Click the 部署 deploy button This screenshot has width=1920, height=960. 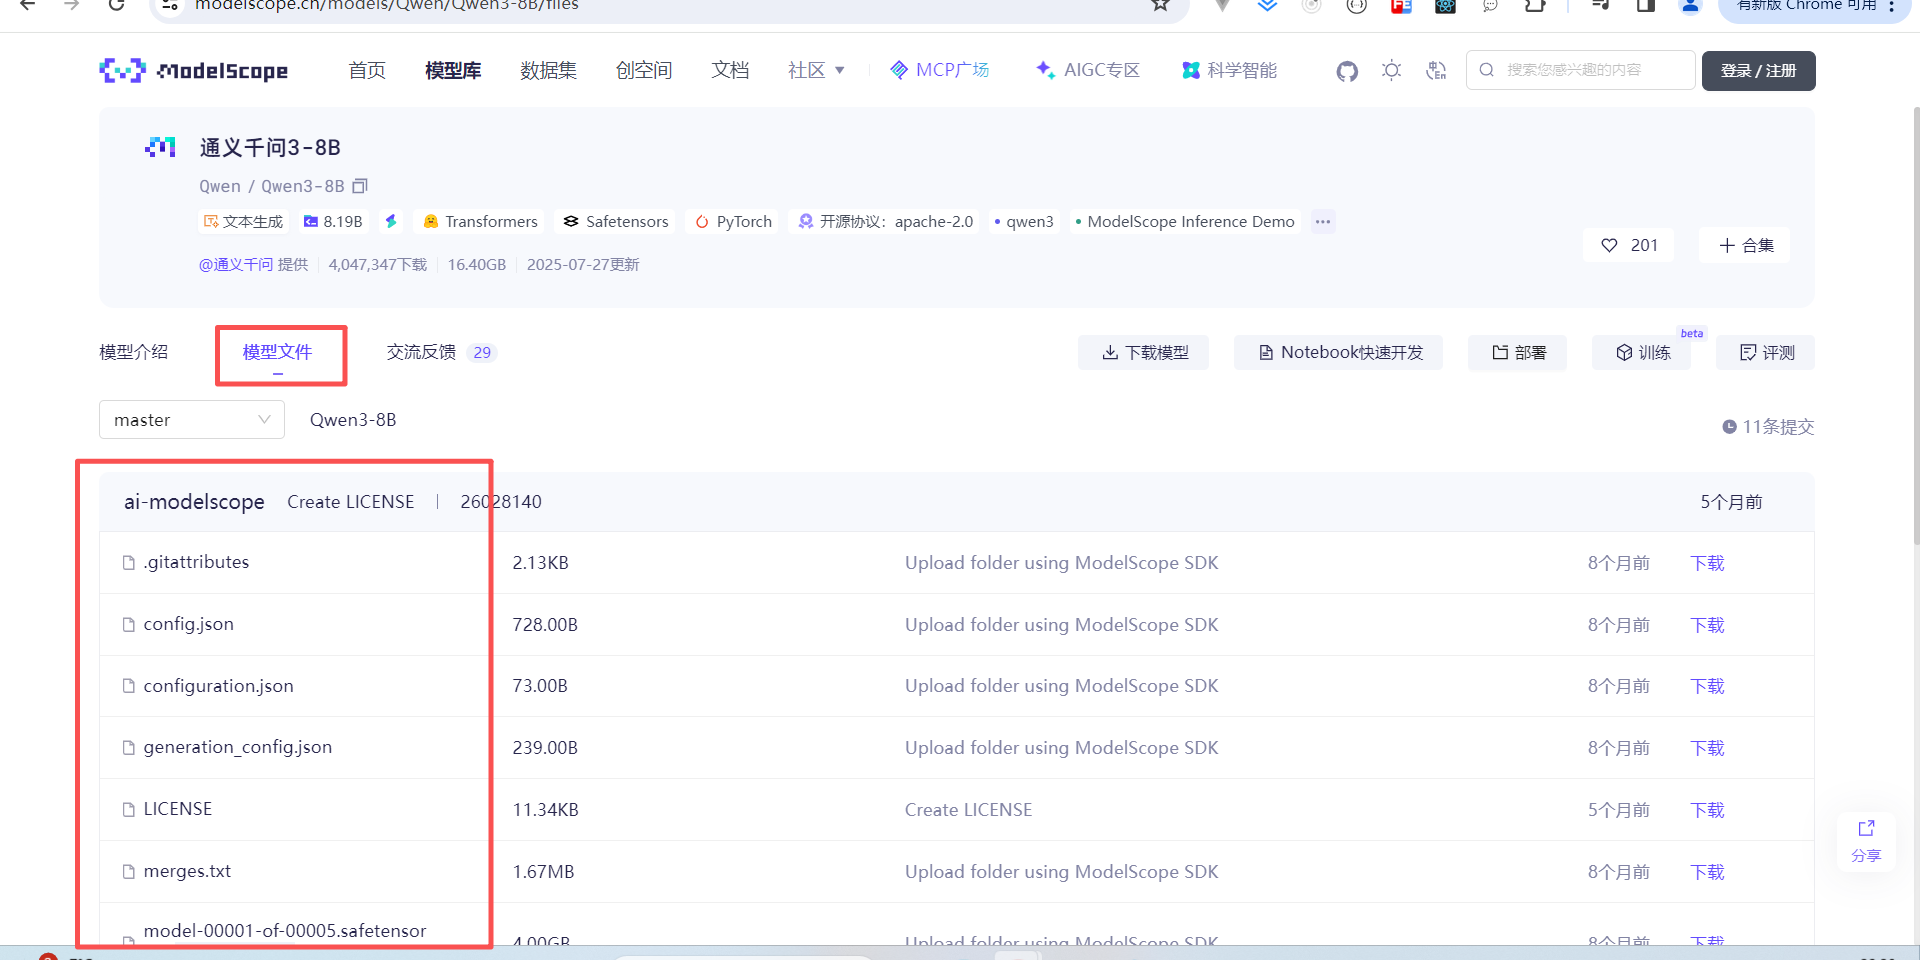click(1518, 352)
